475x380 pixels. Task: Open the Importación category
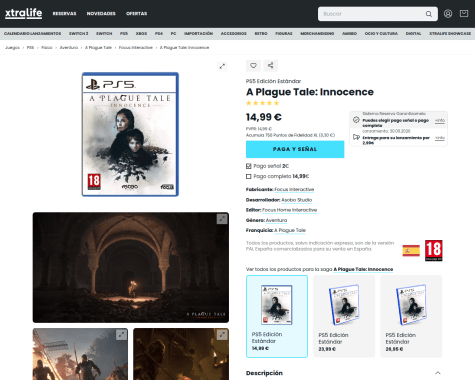click(198, 34)
